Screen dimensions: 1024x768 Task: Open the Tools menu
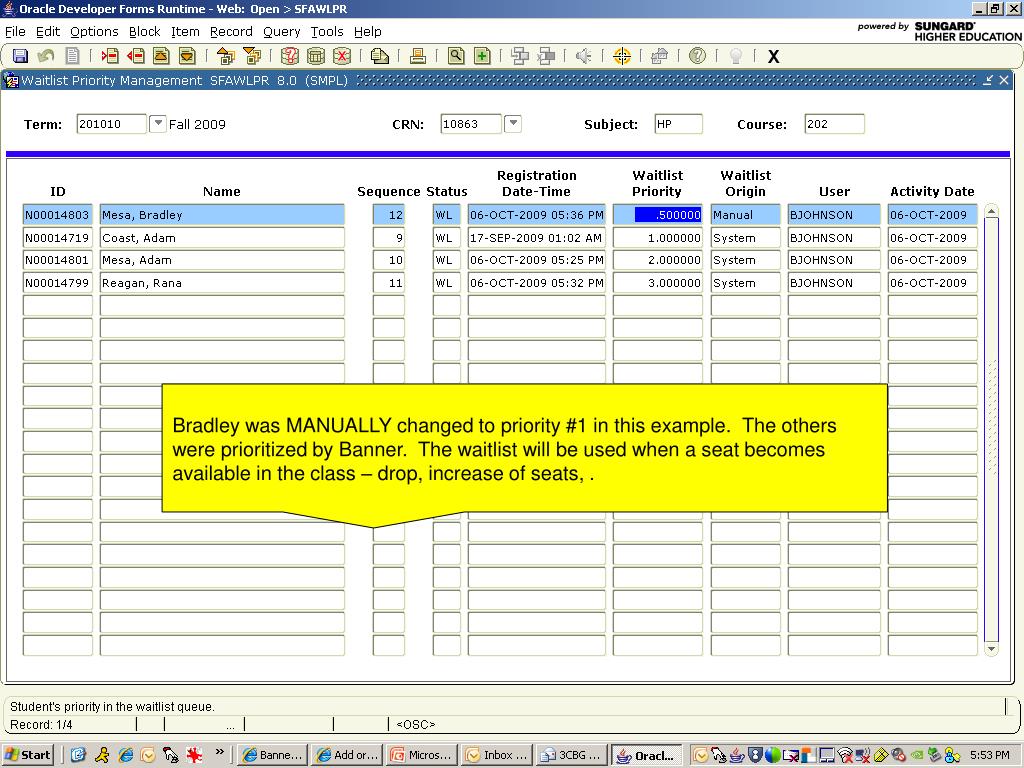click(x=327, y=31)
